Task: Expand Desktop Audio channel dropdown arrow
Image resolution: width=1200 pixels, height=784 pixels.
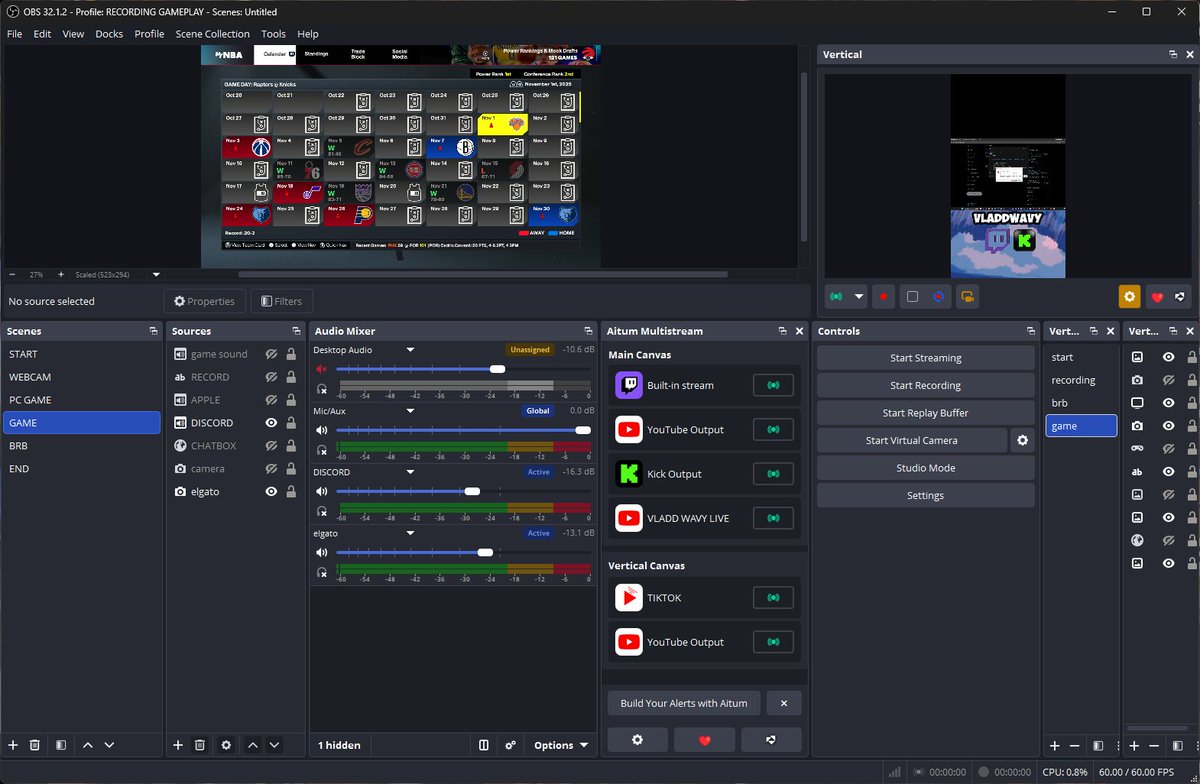Action: pos(410,350)
